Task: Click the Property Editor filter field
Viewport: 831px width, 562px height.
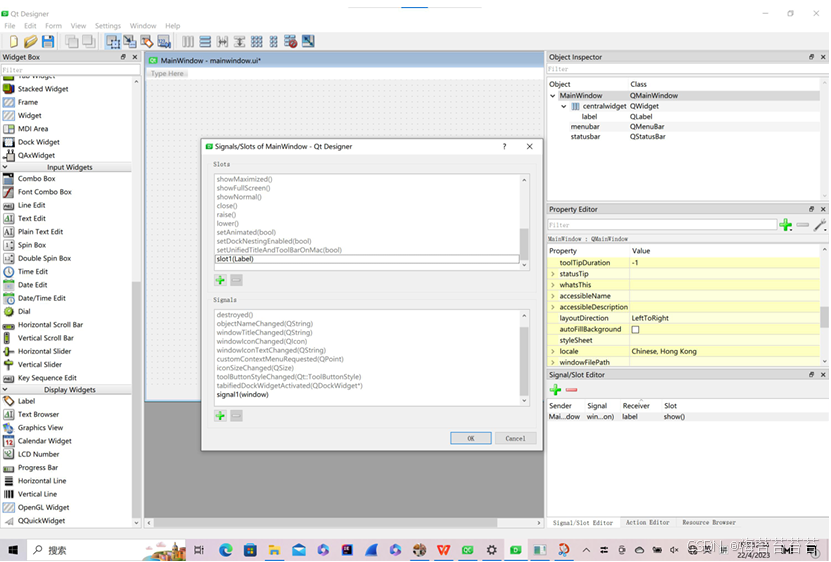Action: click(662, 225)
